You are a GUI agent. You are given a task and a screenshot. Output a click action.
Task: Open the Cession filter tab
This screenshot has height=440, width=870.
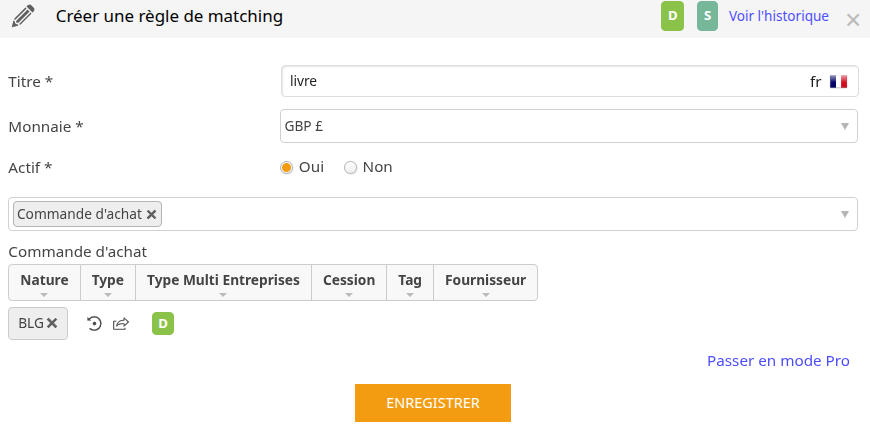coord(349,282)
